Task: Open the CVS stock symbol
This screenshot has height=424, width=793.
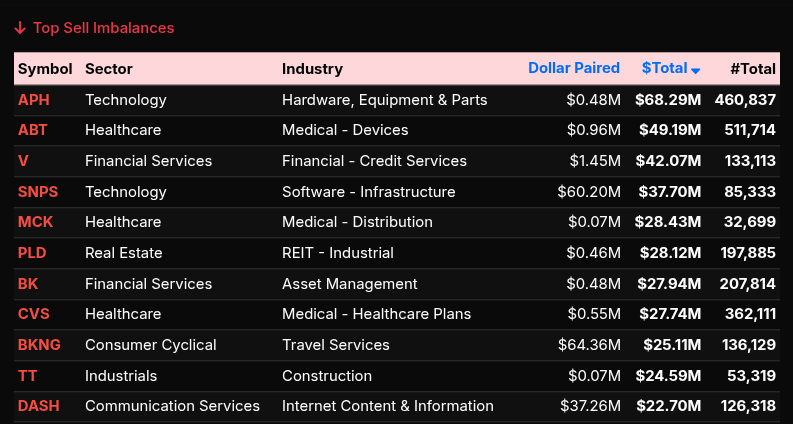Action: [33, 314]
